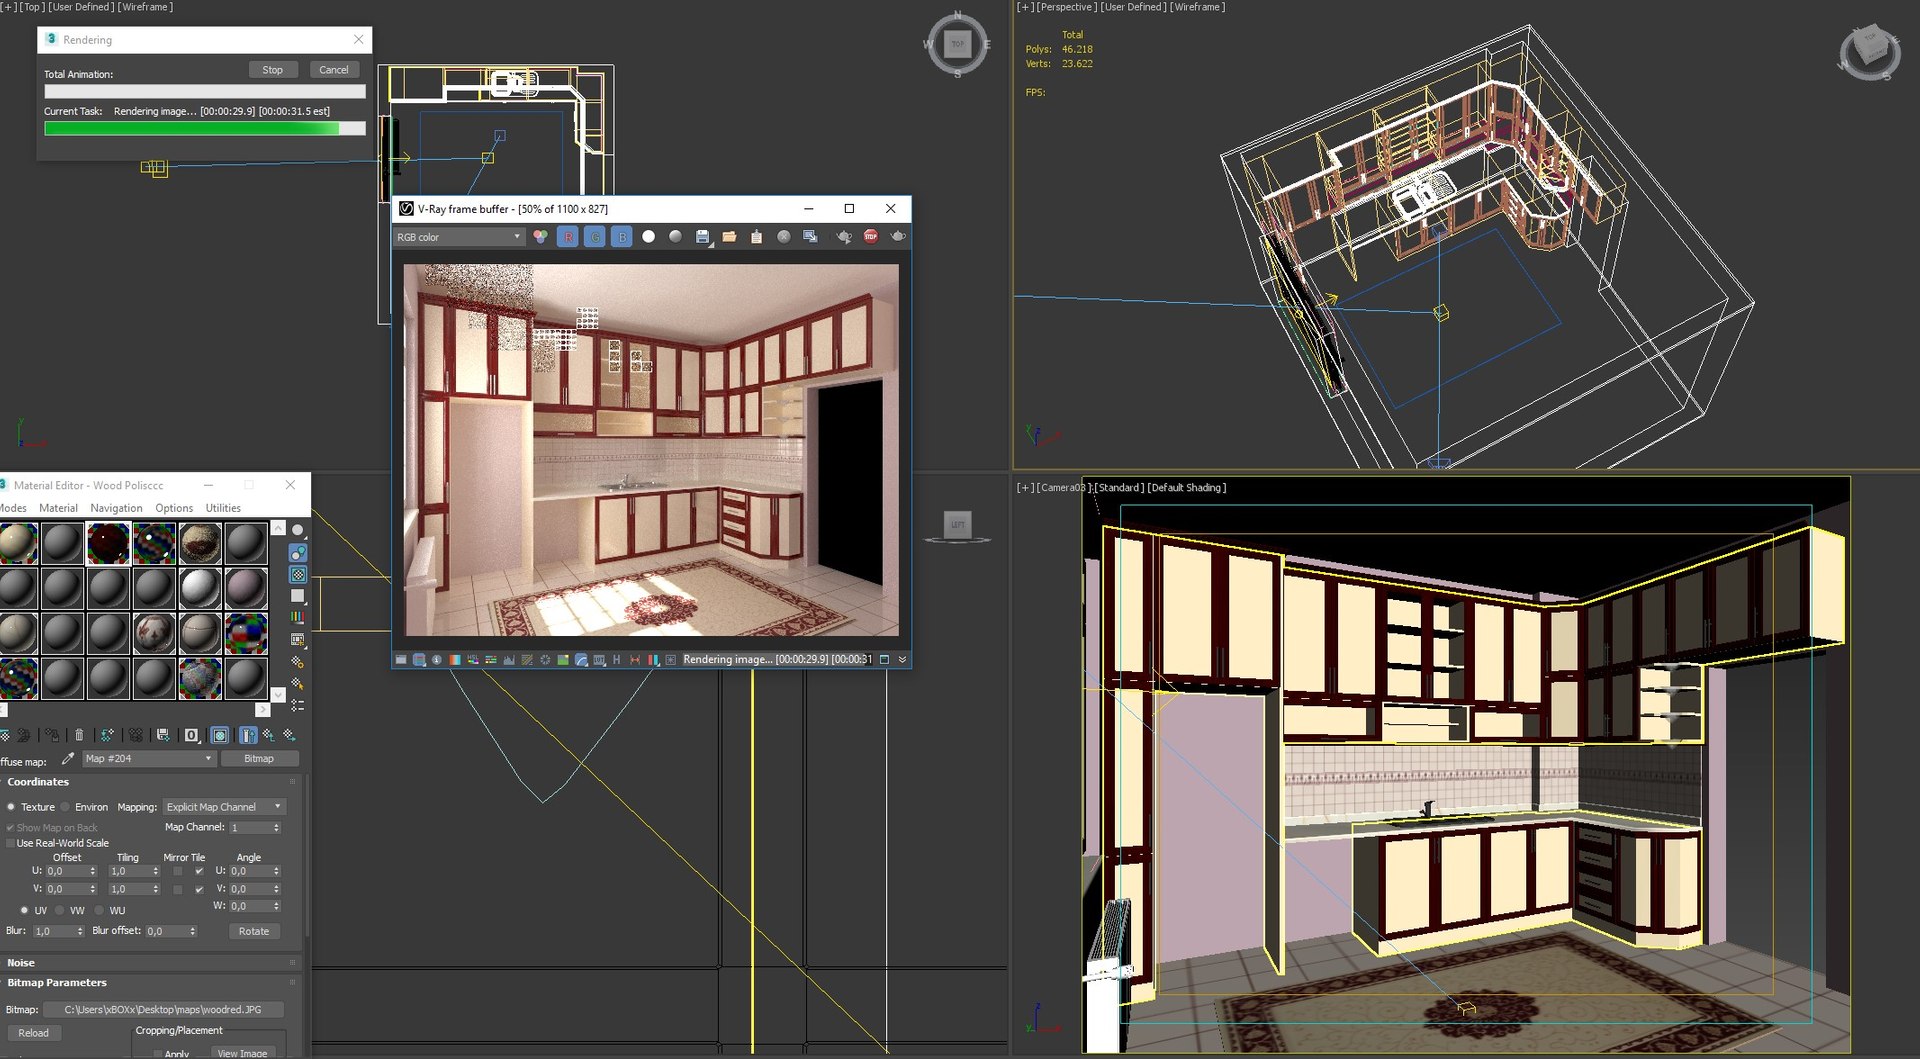Click the eyedropper pick material icon
The image size is (1920, 1059).
coord(68,759)
